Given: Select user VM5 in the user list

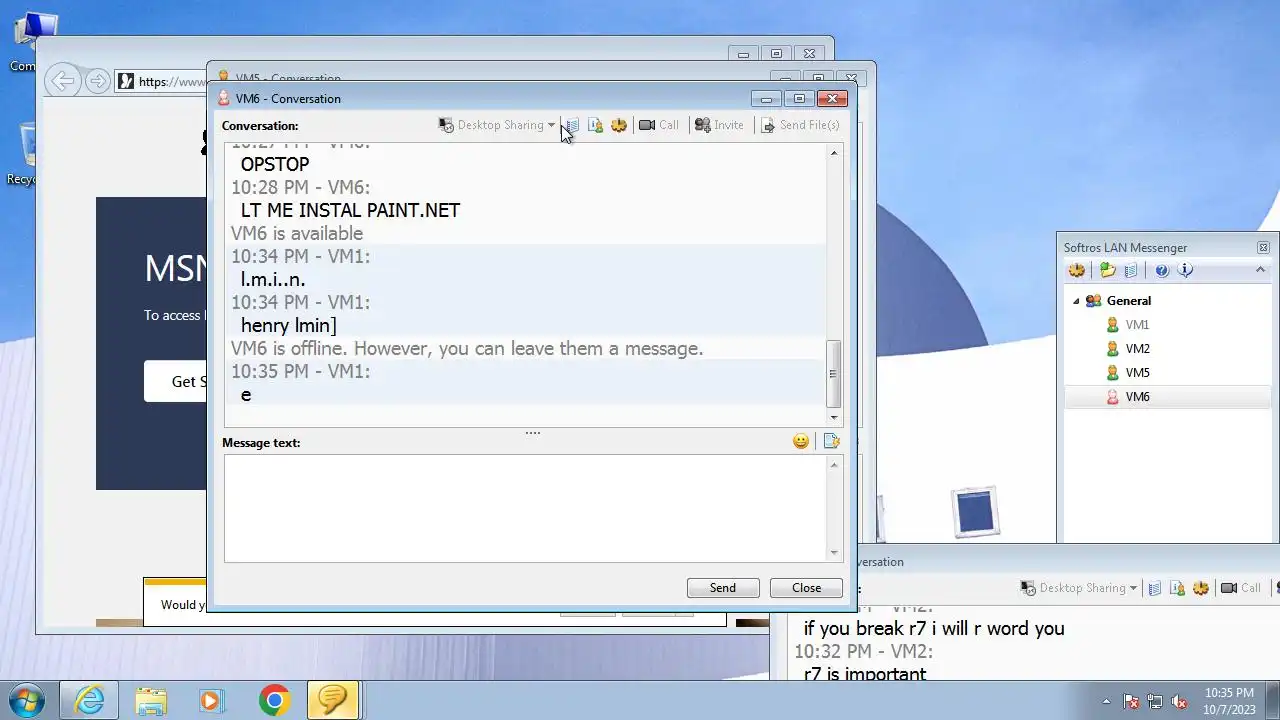Looking at the screenshot, I should [x=1137, y=373].
